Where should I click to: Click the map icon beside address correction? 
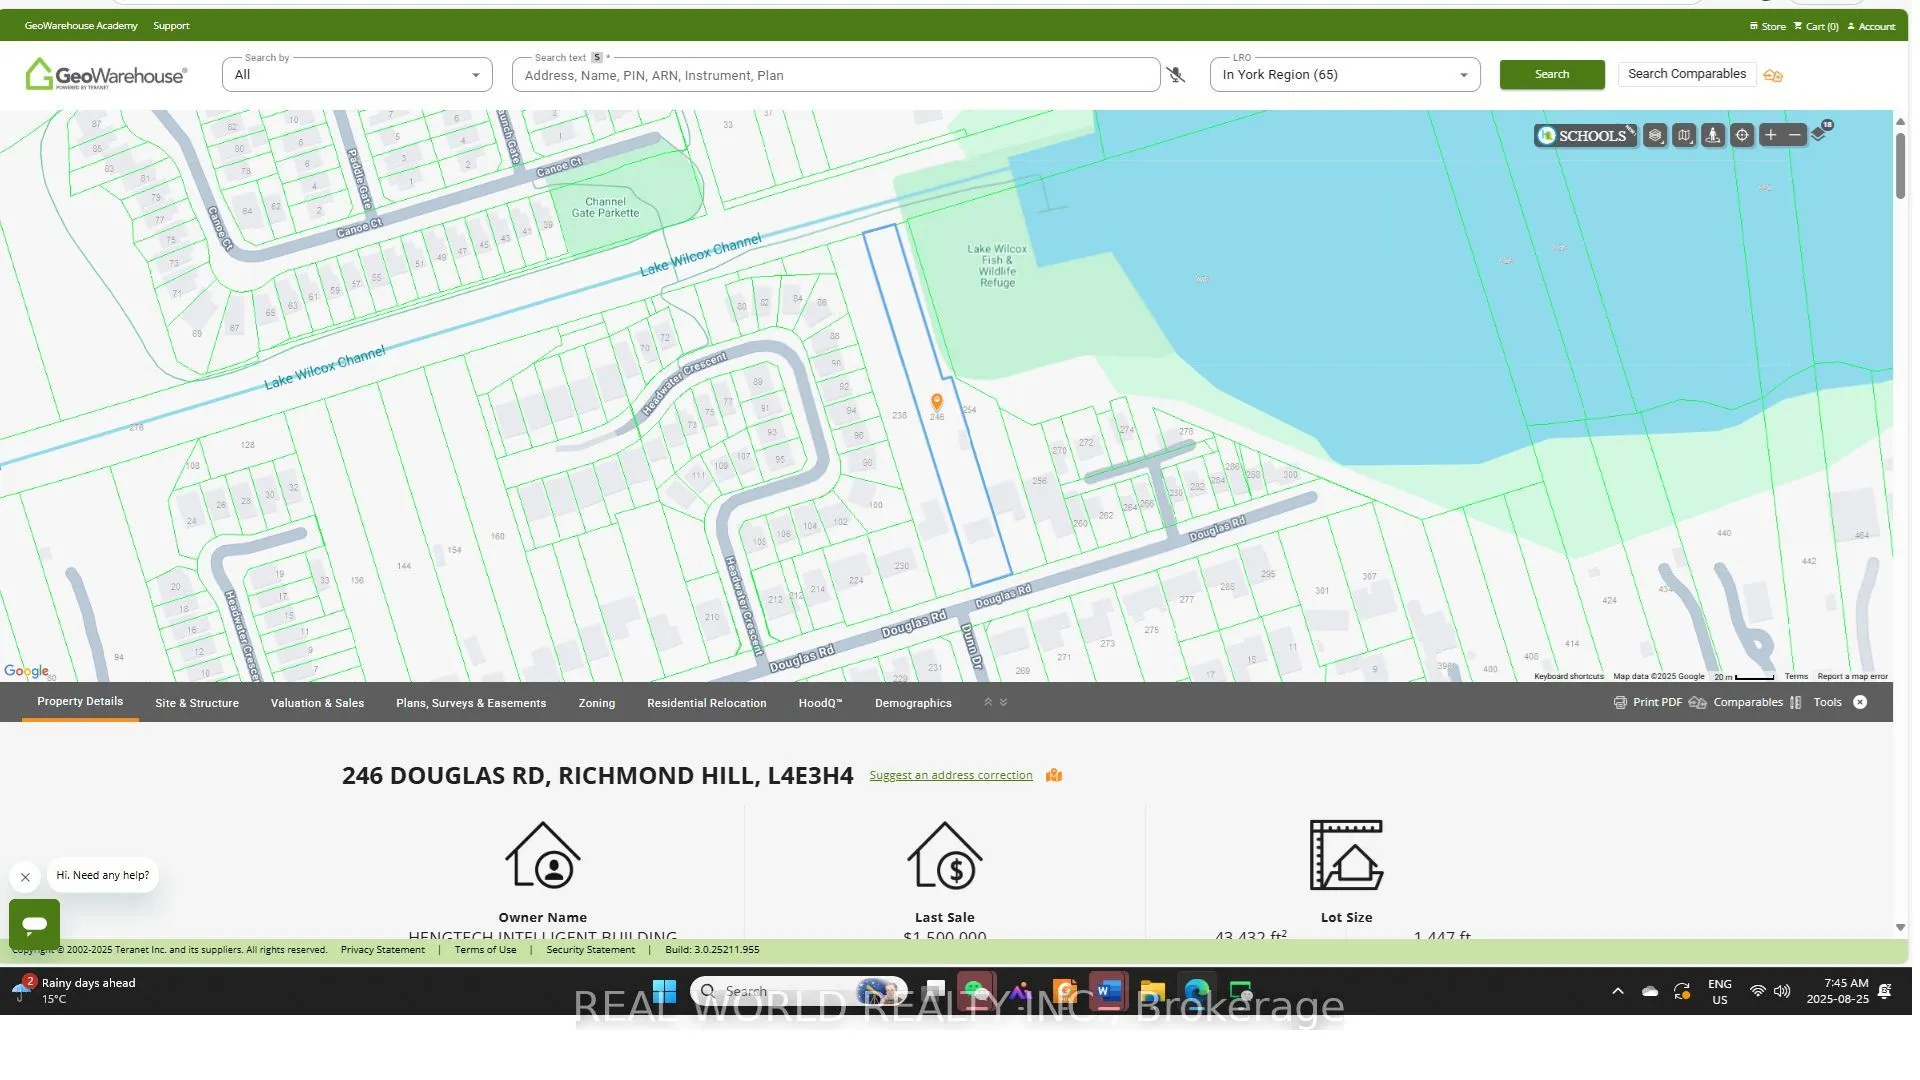point(1054,776)
